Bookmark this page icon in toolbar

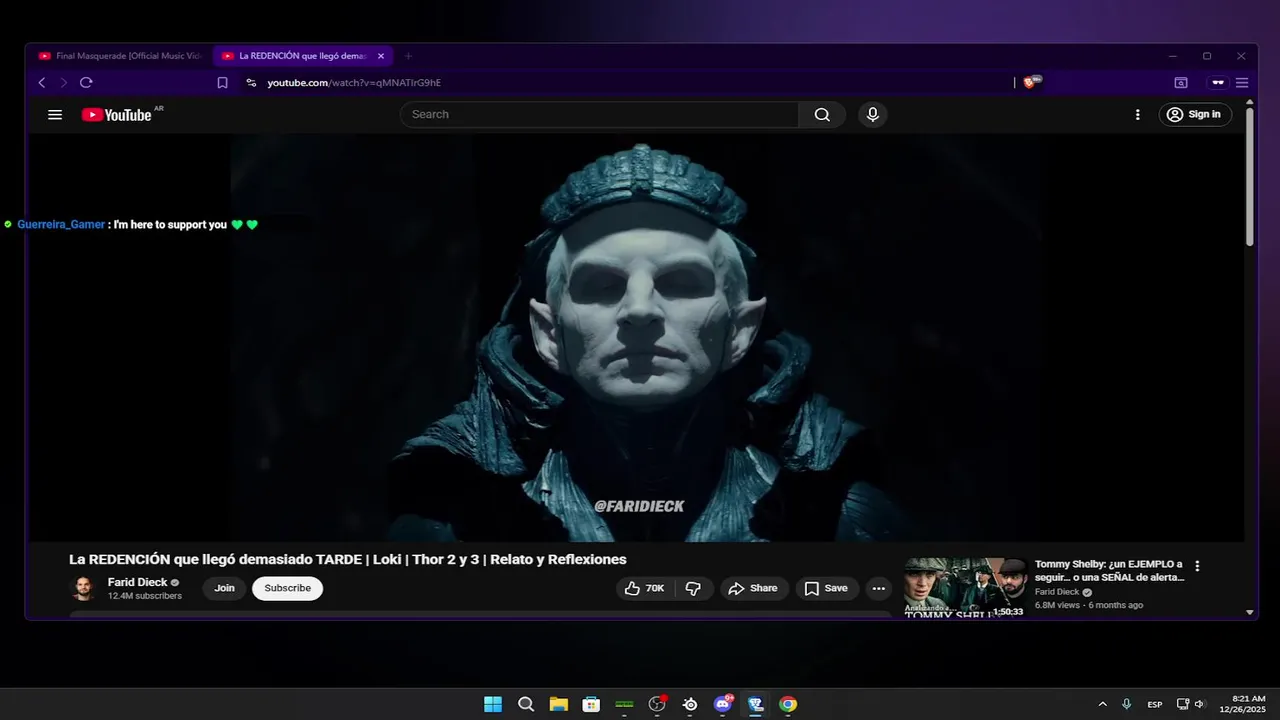[223, 83]
